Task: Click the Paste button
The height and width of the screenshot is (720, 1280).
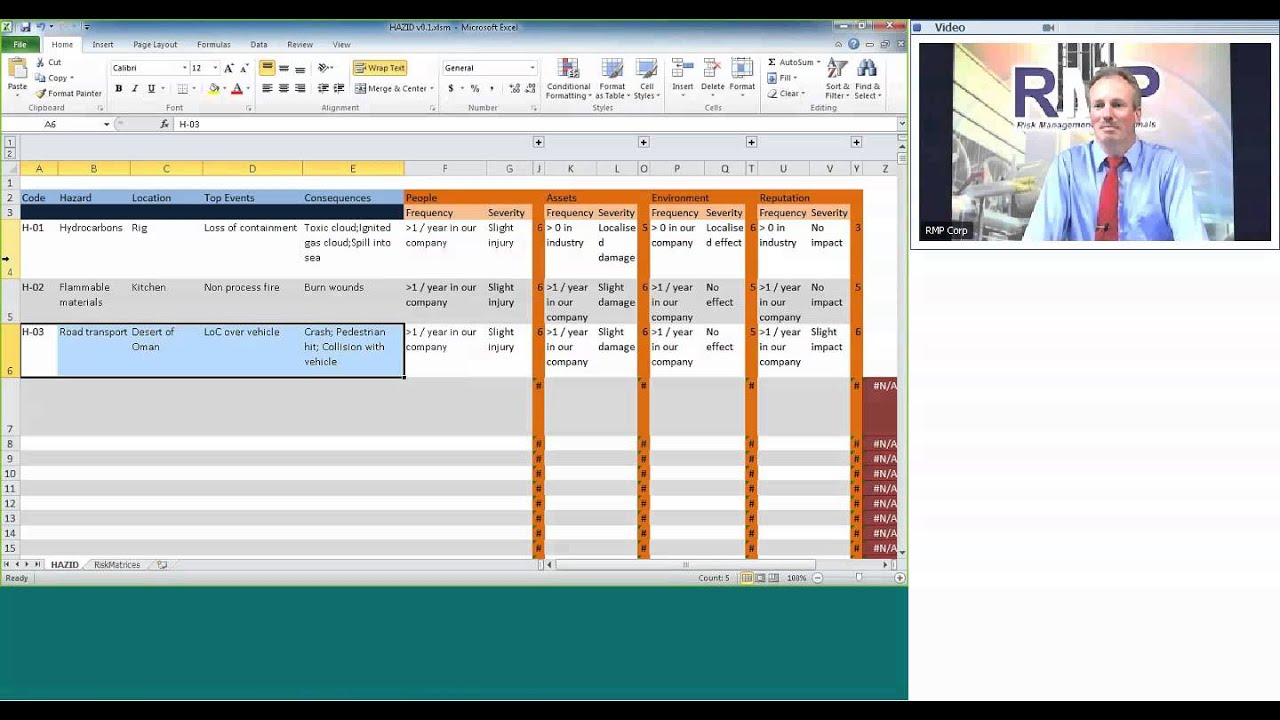Action: [x=17, y=76]
